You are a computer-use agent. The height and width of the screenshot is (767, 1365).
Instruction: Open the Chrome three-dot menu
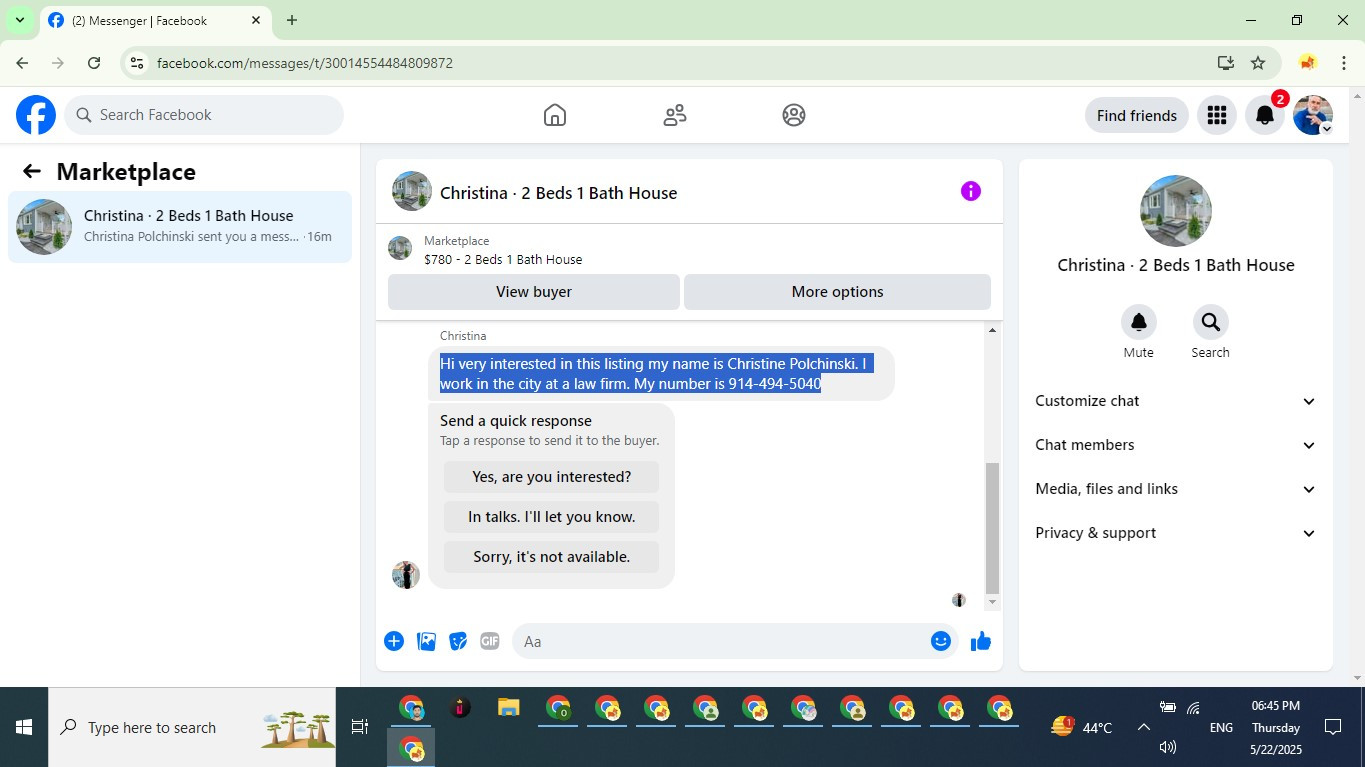[1344, 63]
